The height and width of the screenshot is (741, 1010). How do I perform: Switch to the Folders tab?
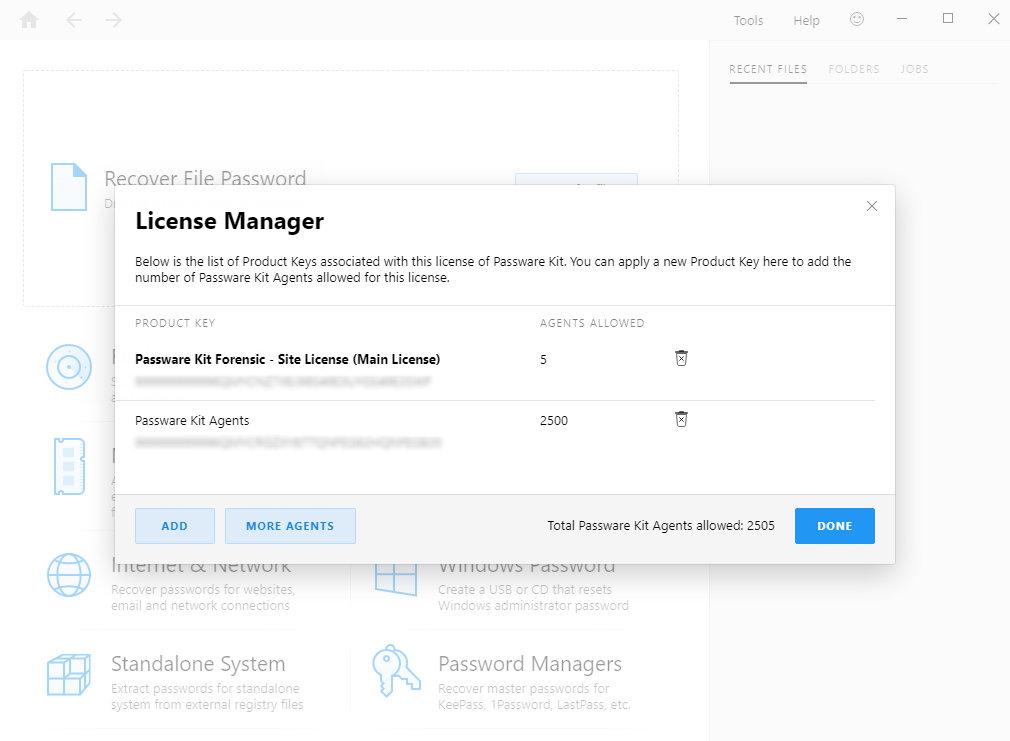point(853,69)
